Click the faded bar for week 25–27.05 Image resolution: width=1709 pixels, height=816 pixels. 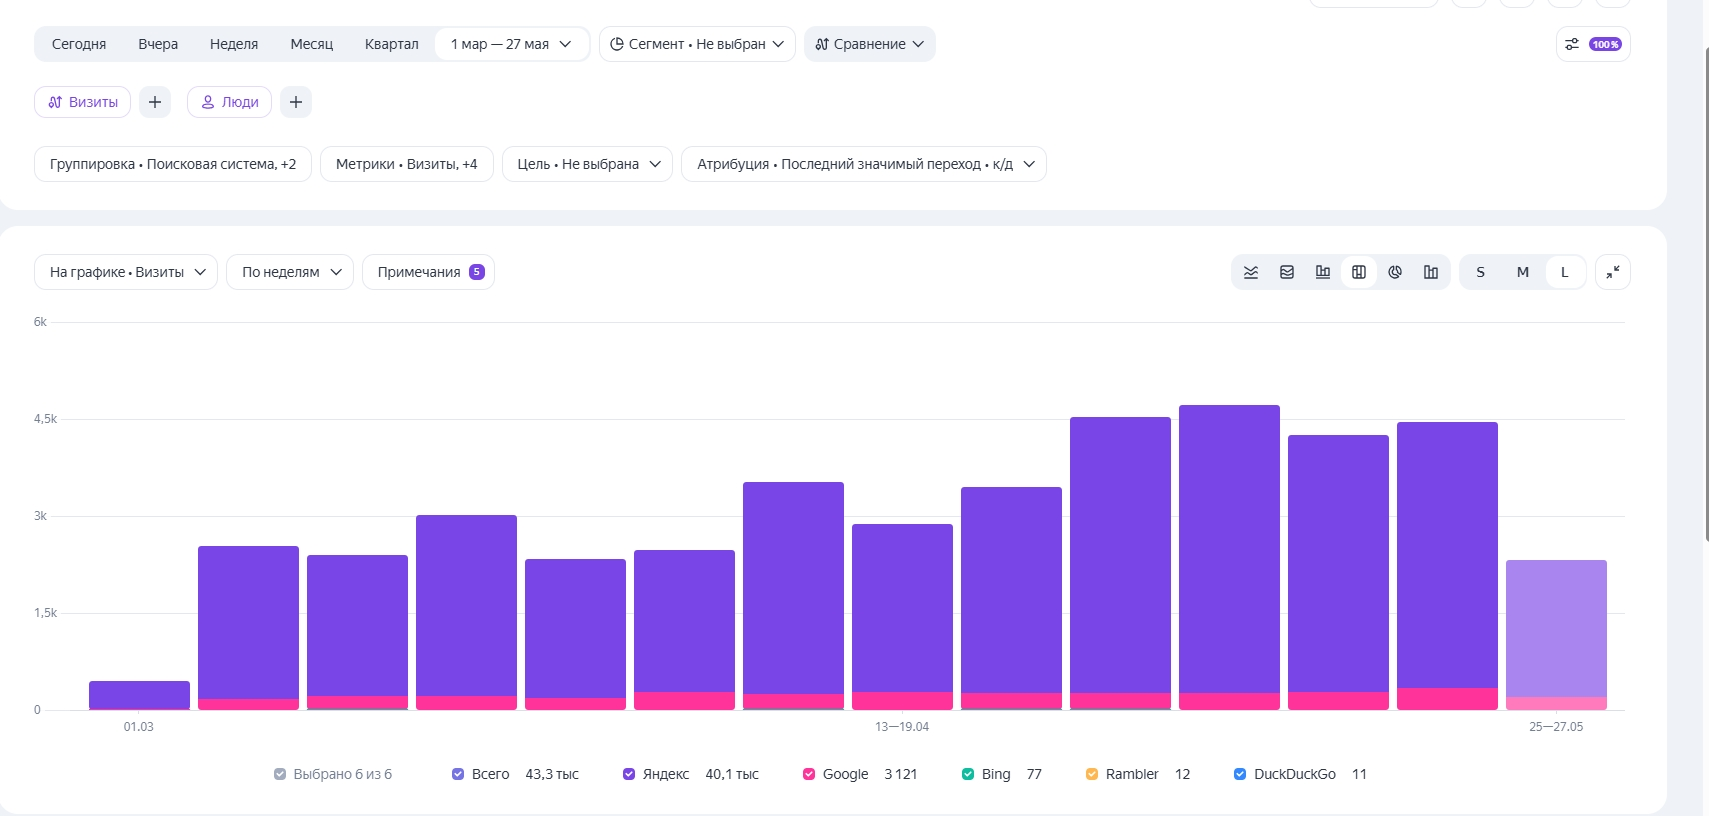[1556, 635]
